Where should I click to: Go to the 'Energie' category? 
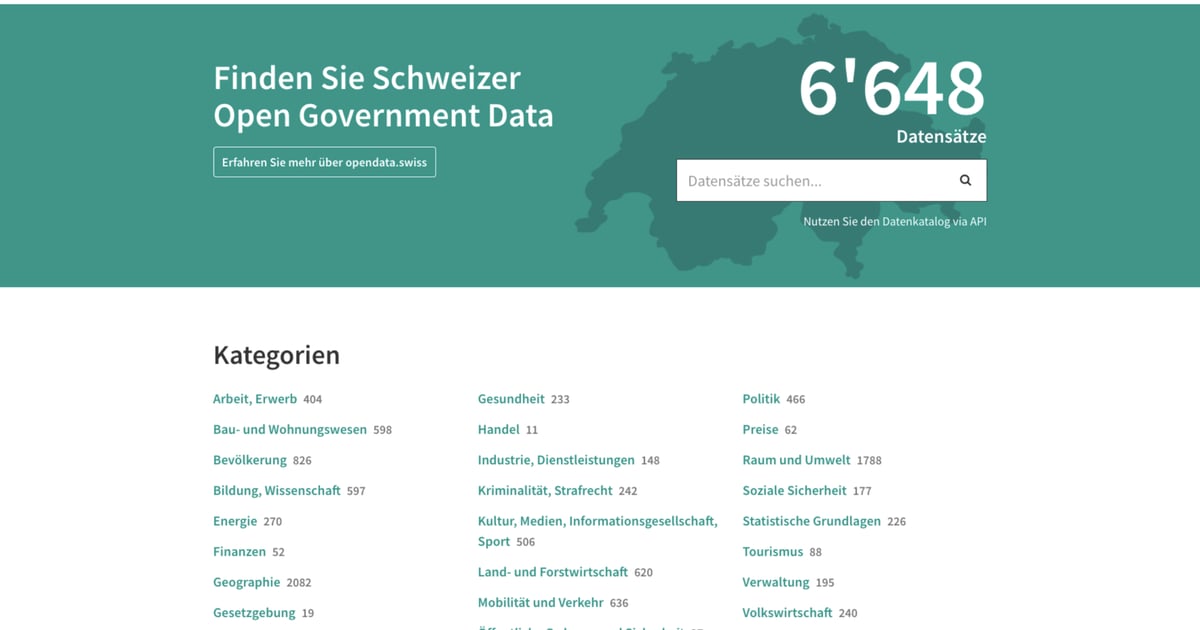click(x=235, y=521)
